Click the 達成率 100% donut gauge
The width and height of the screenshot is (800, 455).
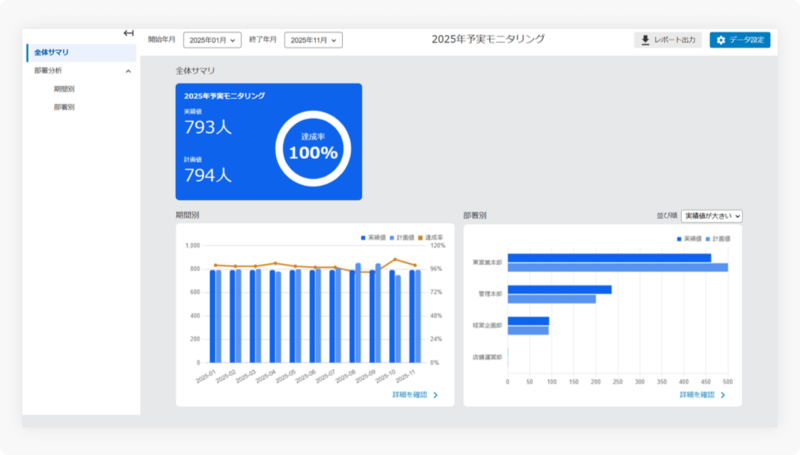pos(313,148)
